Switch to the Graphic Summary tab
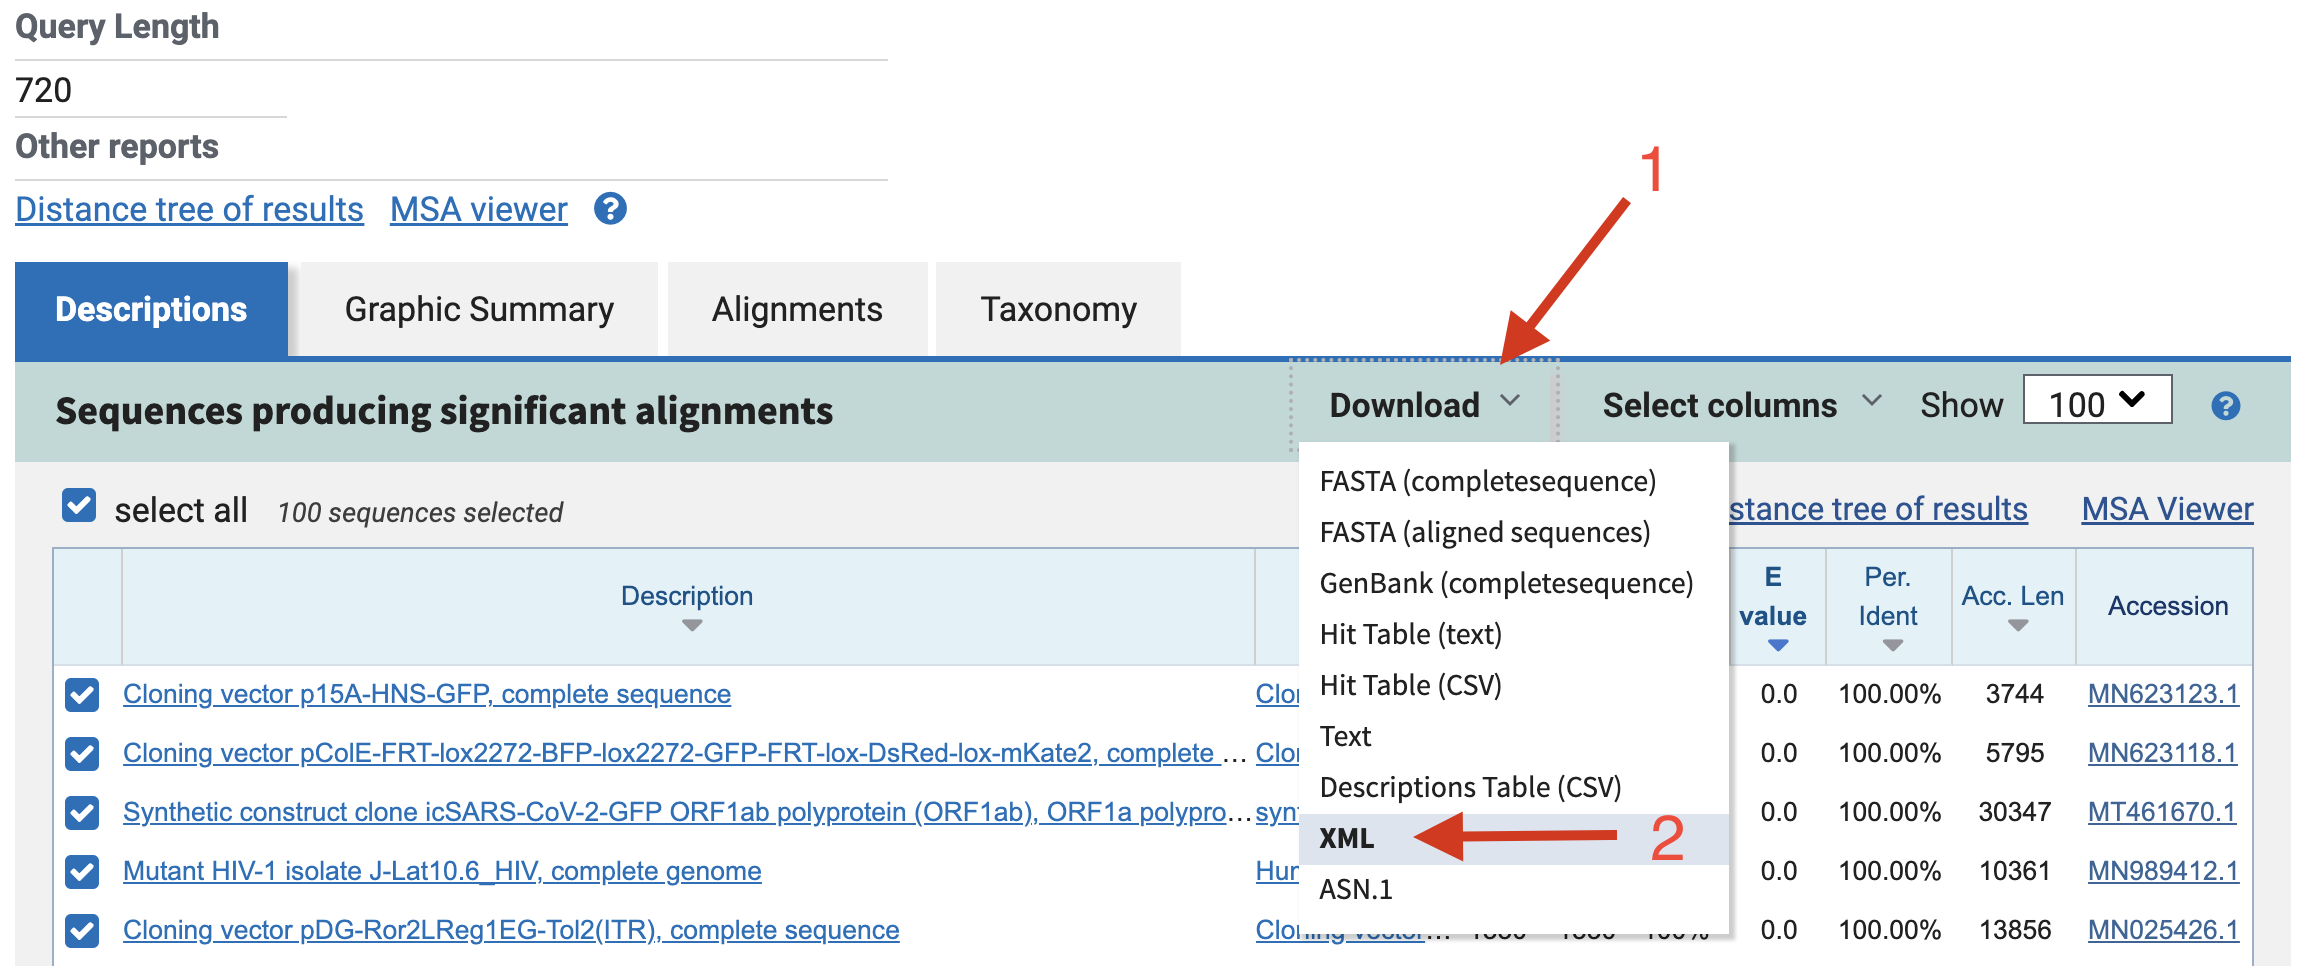This screenshot has width=2310, height=966. pos(479,309)
